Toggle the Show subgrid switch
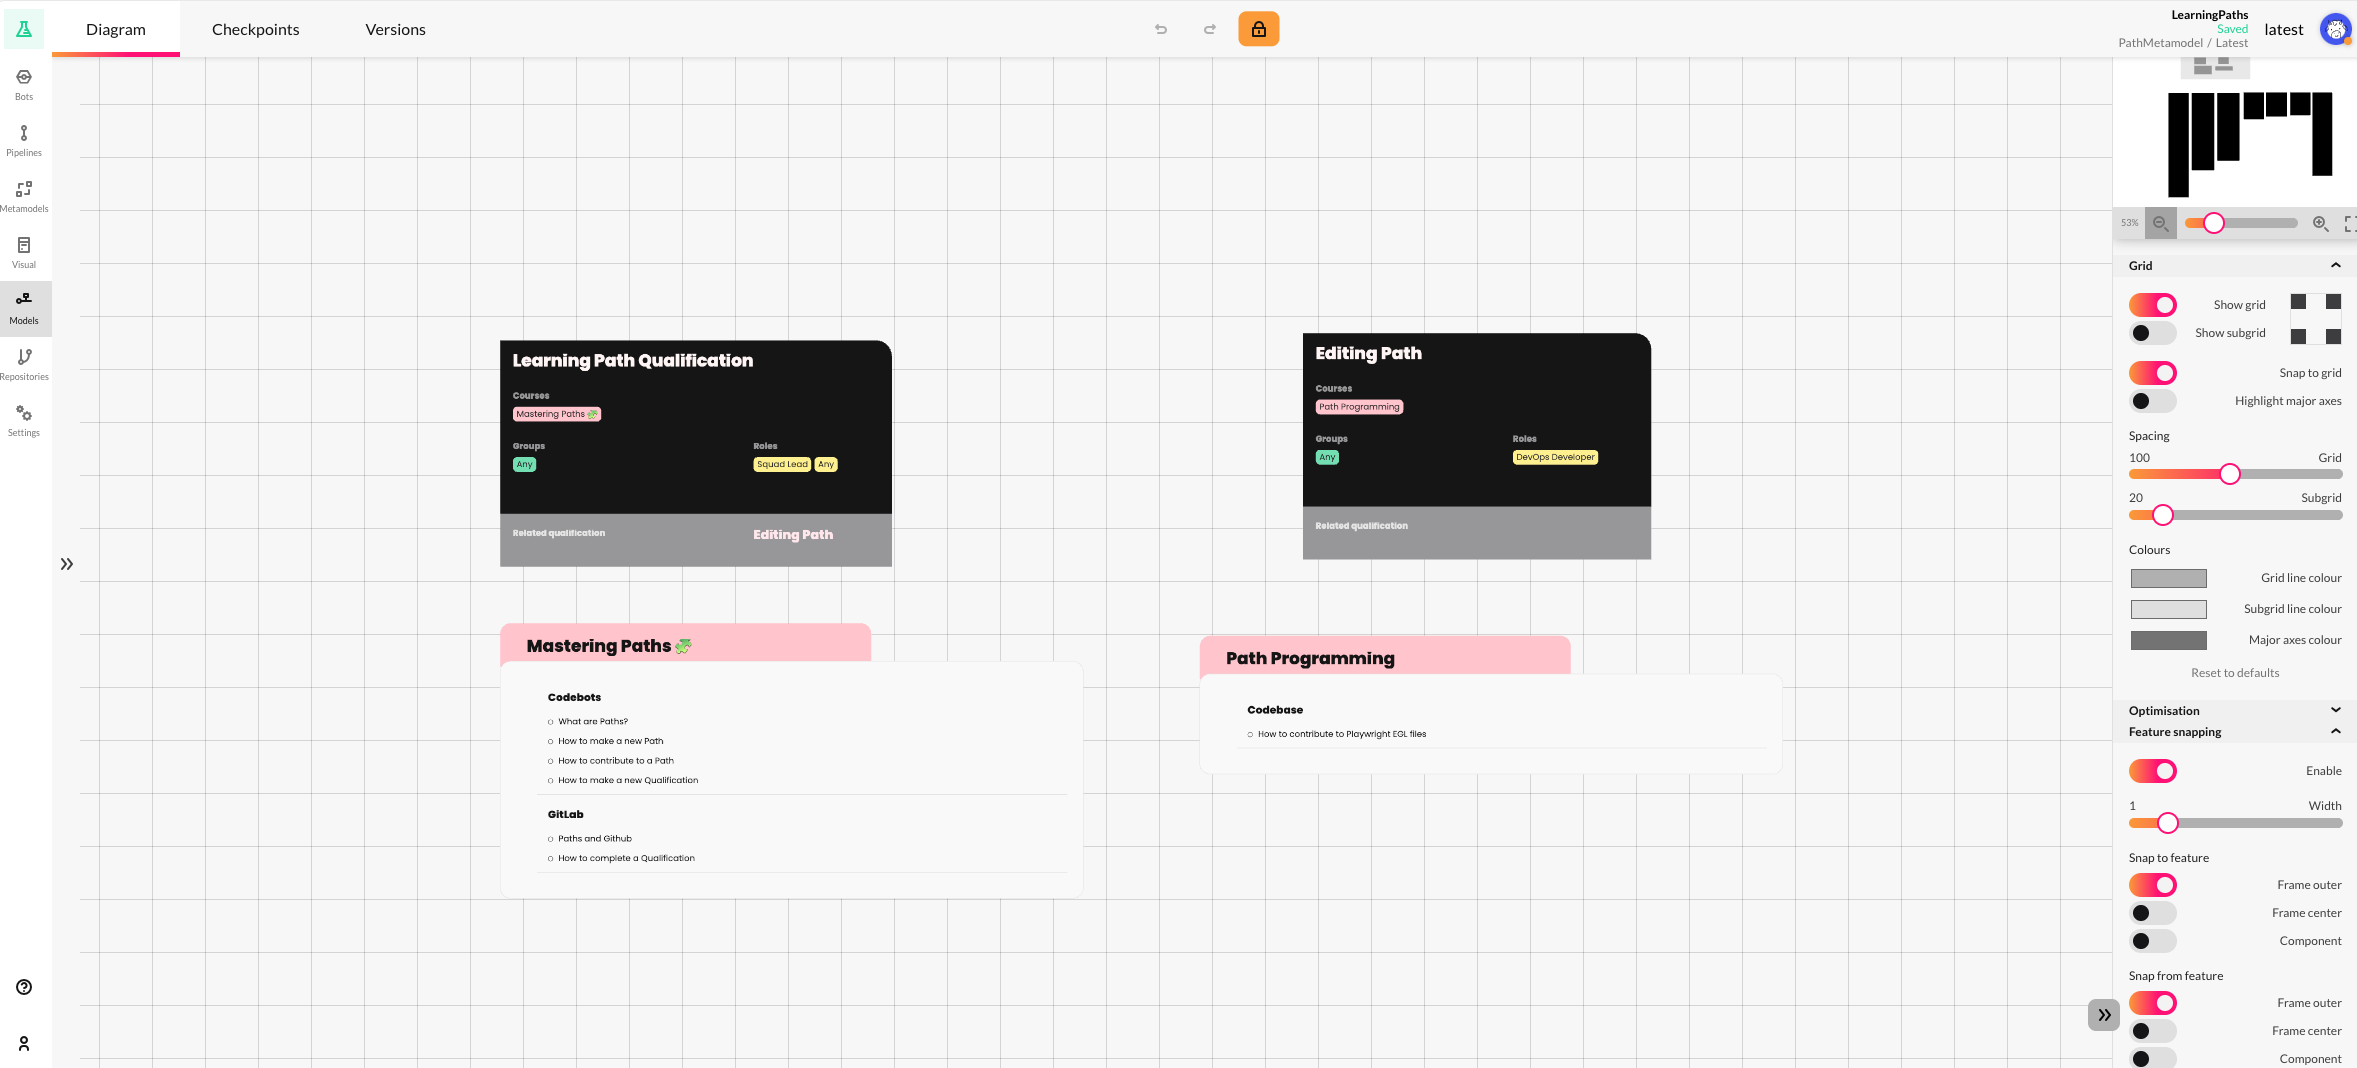This screenshot has height=1068, width=2357. 2153,333
